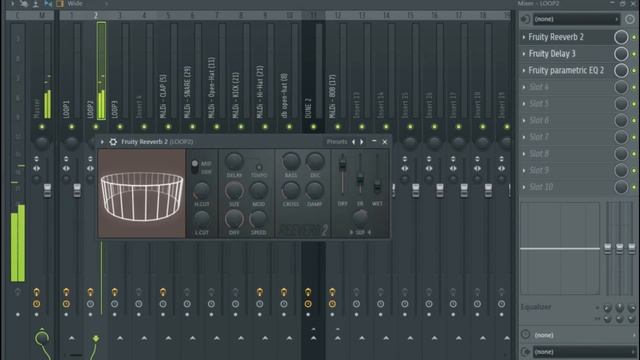Open the Presets menu of Fruity Reeverb 2

point(337,142)
